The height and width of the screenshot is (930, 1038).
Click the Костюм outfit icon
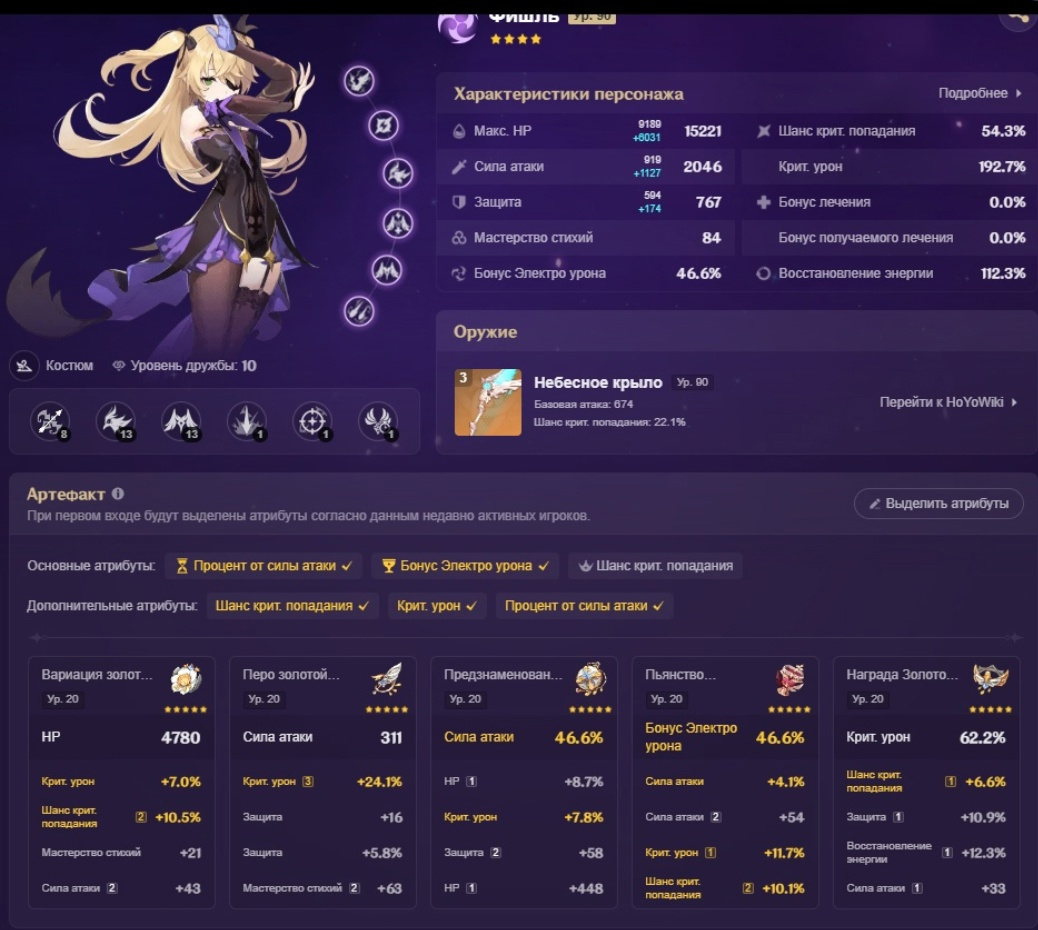24,365
